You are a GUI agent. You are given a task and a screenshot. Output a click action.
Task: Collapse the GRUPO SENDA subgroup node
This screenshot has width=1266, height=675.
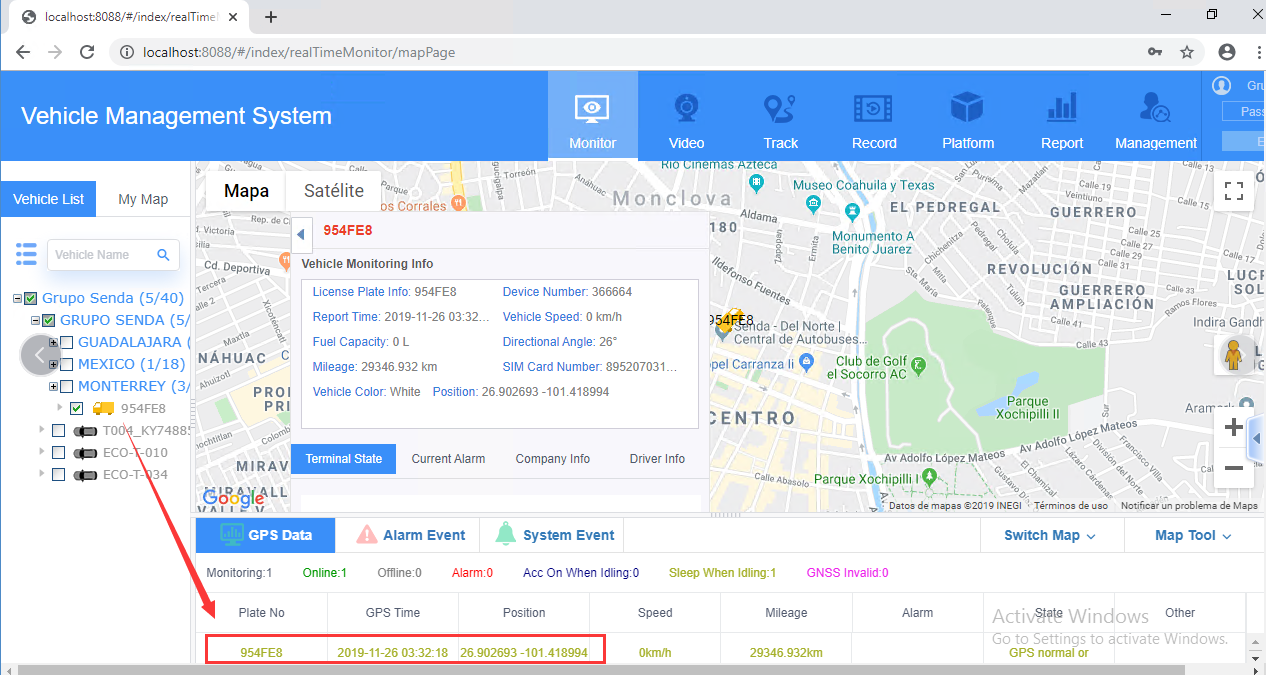(x=36, y=320)
